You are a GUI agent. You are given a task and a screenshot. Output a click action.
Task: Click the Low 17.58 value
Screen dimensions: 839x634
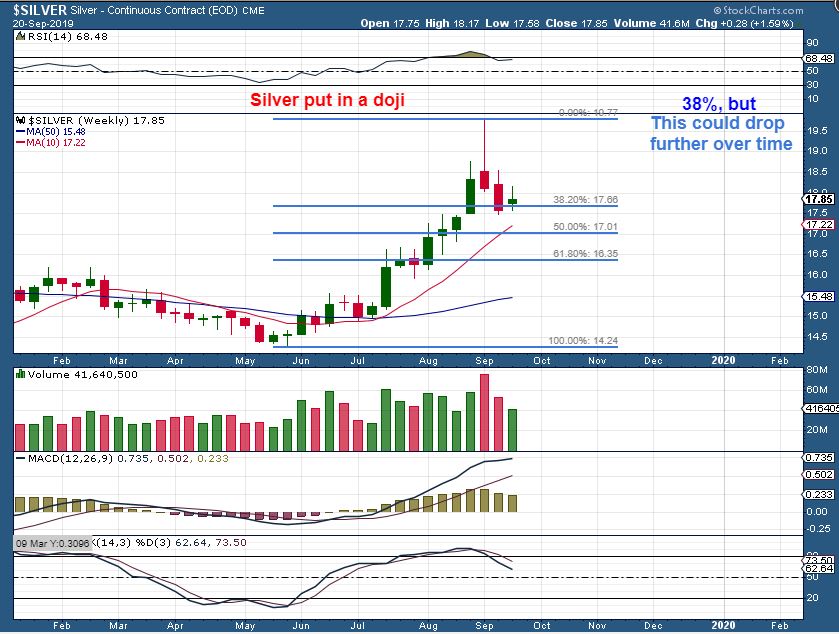(512, 23)
